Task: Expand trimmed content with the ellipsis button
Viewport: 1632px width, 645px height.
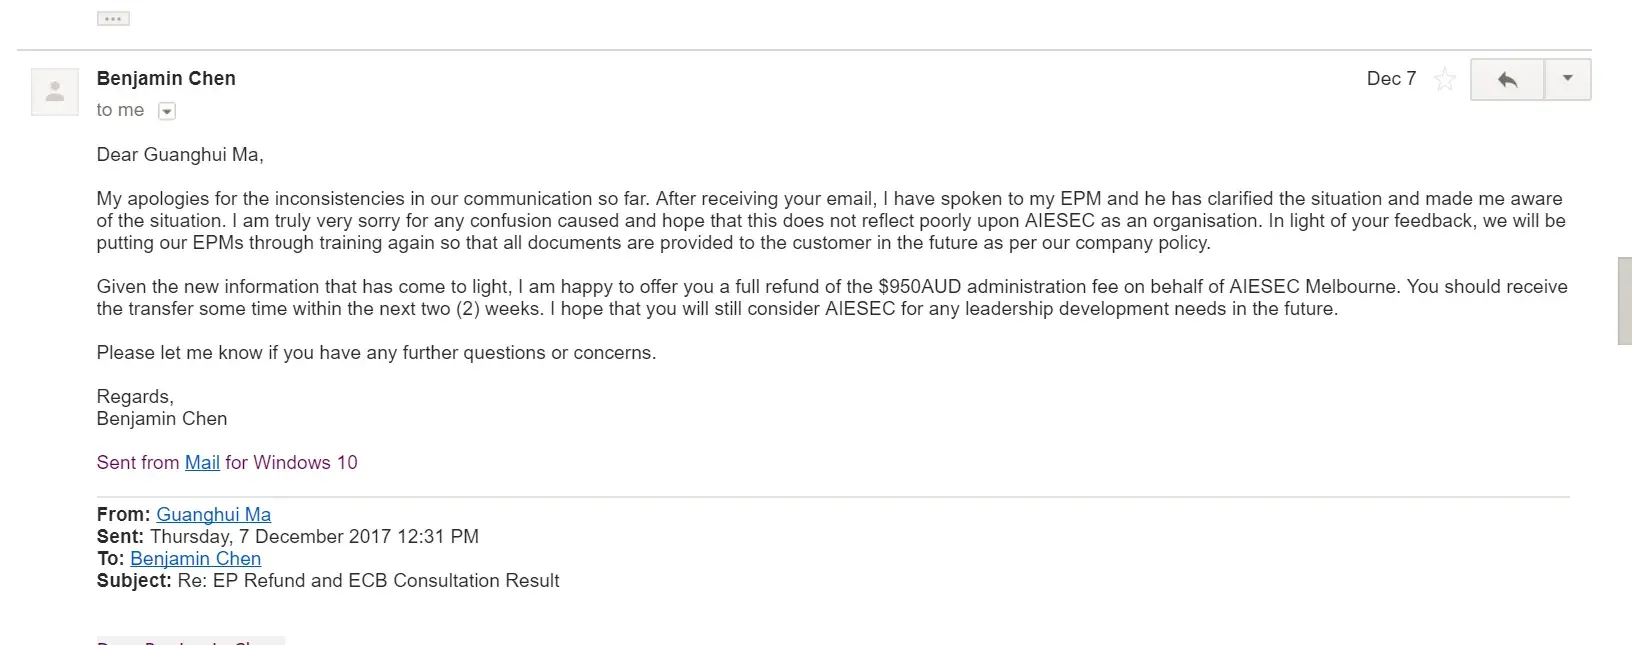Action: tap(113, 18)
